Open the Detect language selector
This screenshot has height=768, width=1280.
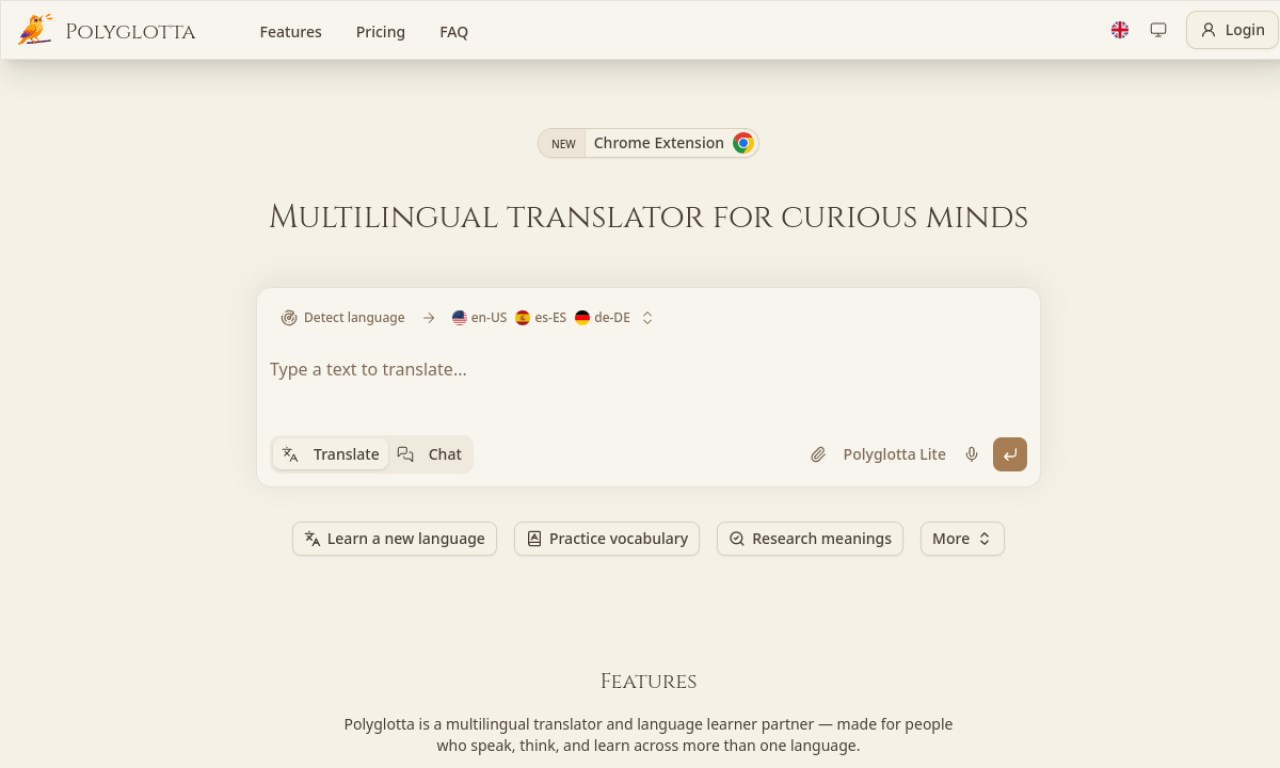click(343, 317)
